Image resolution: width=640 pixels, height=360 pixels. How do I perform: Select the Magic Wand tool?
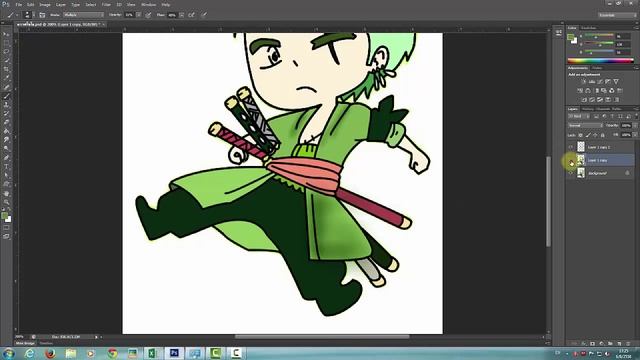pos(6,60)
